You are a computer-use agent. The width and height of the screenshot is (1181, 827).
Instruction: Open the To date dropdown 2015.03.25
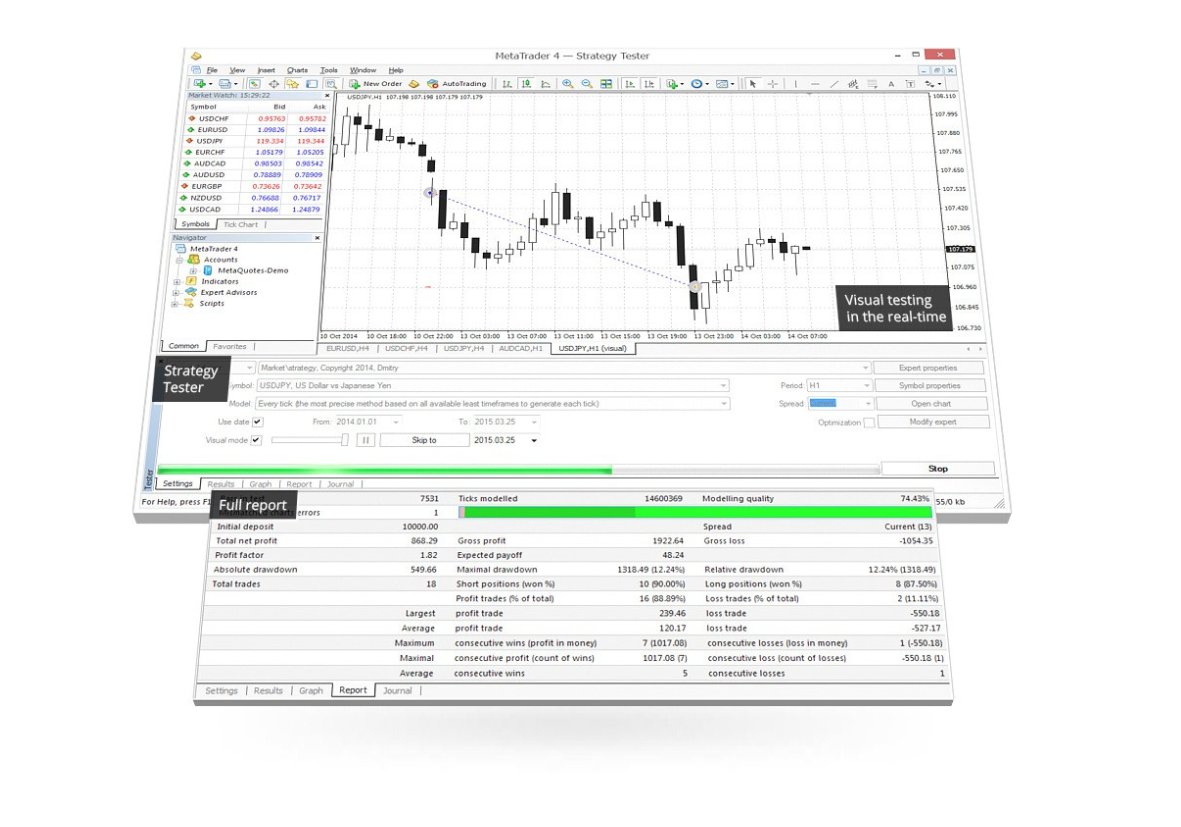tap(534, 422)
